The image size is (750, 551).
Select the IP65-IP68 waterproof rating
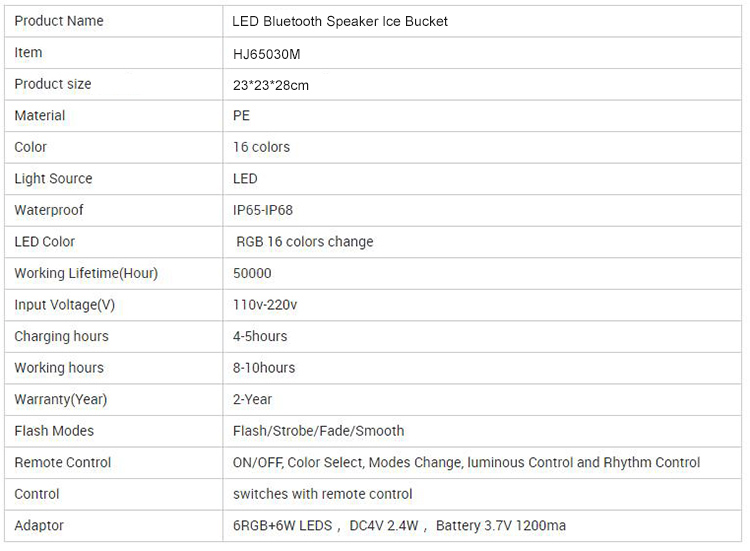(263, 210)
